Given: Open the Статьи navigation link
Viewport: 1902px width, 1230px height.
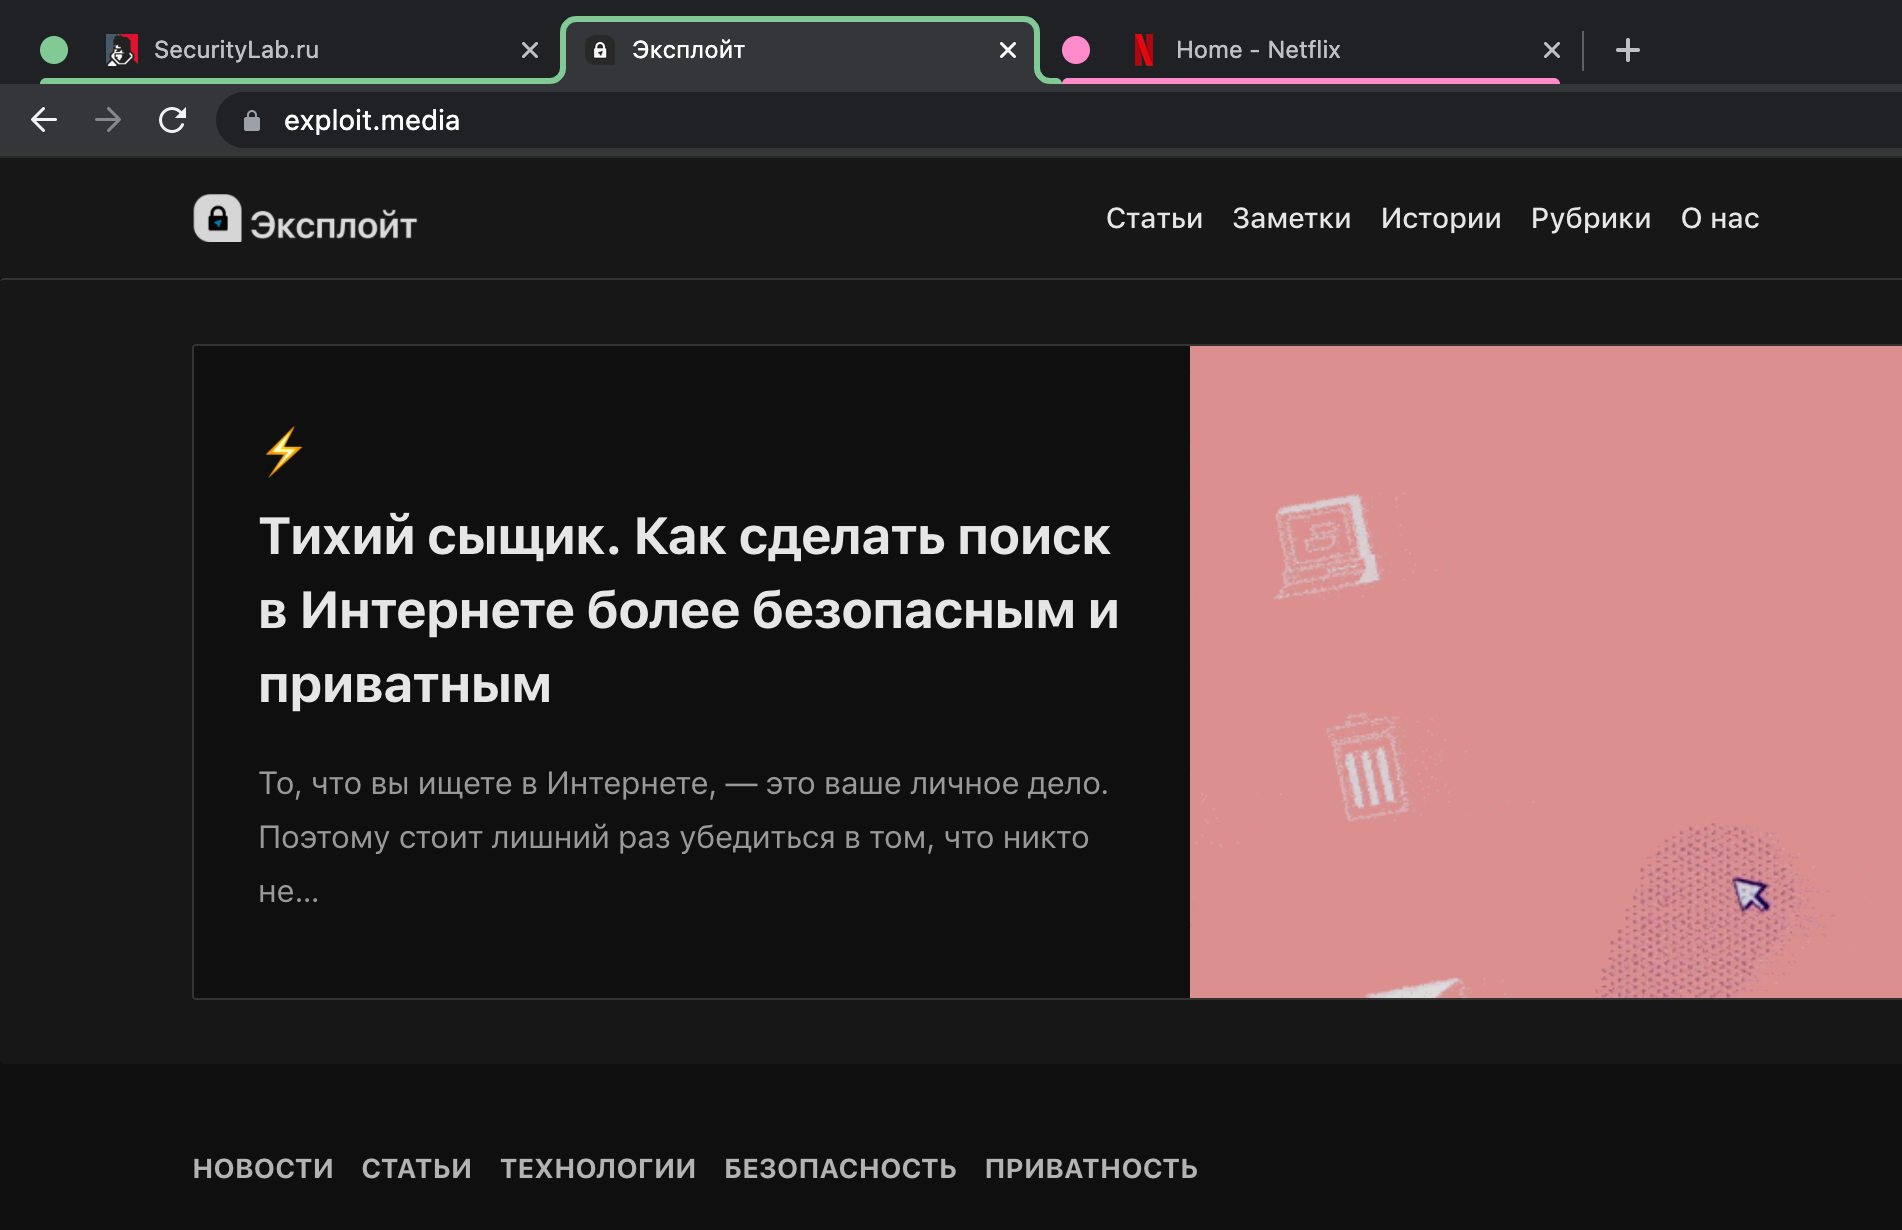Looking at the screenshot, I should [1154, 218].
